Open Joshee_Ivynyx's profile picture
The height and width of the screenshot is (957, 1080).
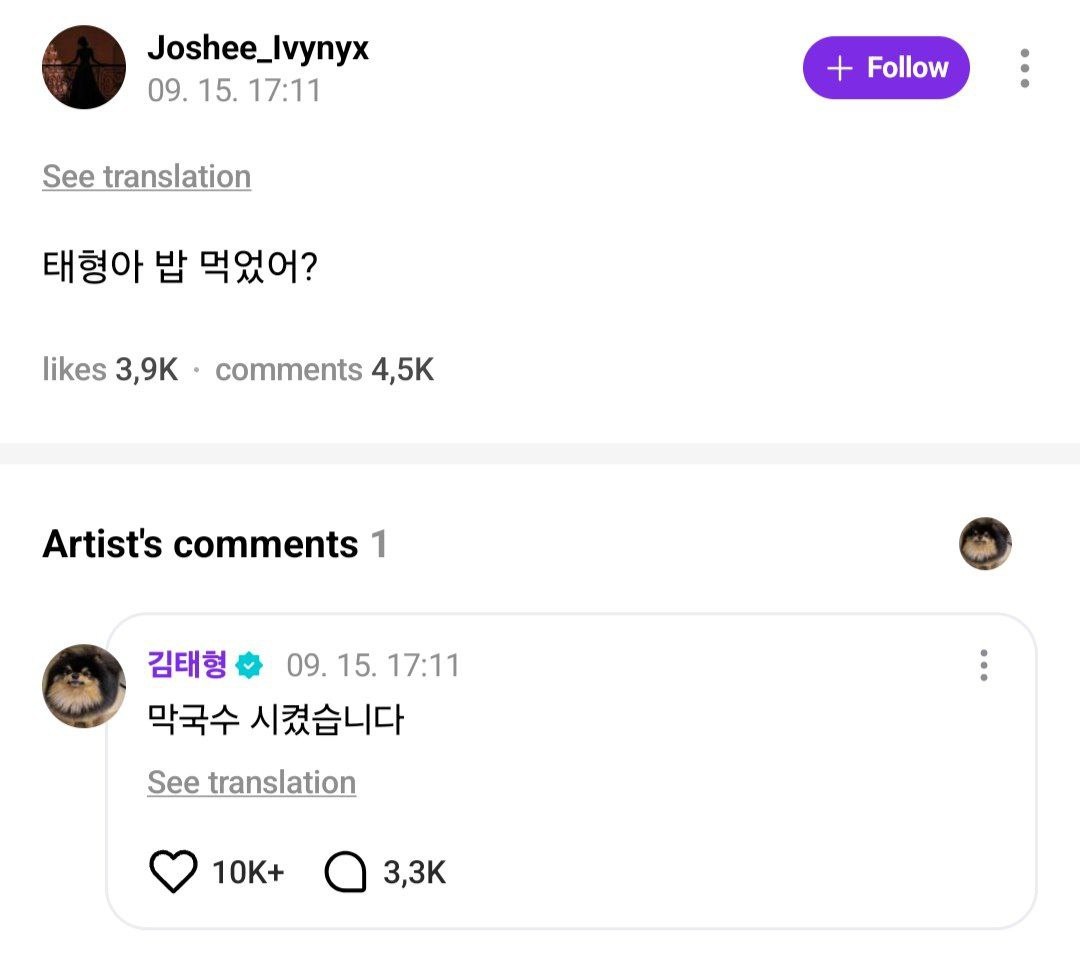pyautogui.click(x=84, y=67)
